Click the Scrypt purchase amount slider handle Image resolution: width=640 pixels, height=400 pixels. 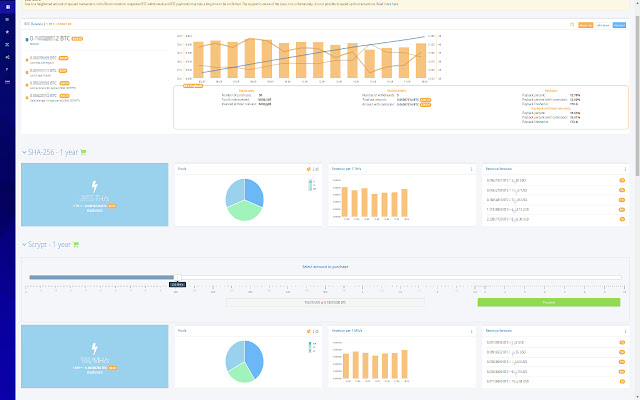[178, 278]
